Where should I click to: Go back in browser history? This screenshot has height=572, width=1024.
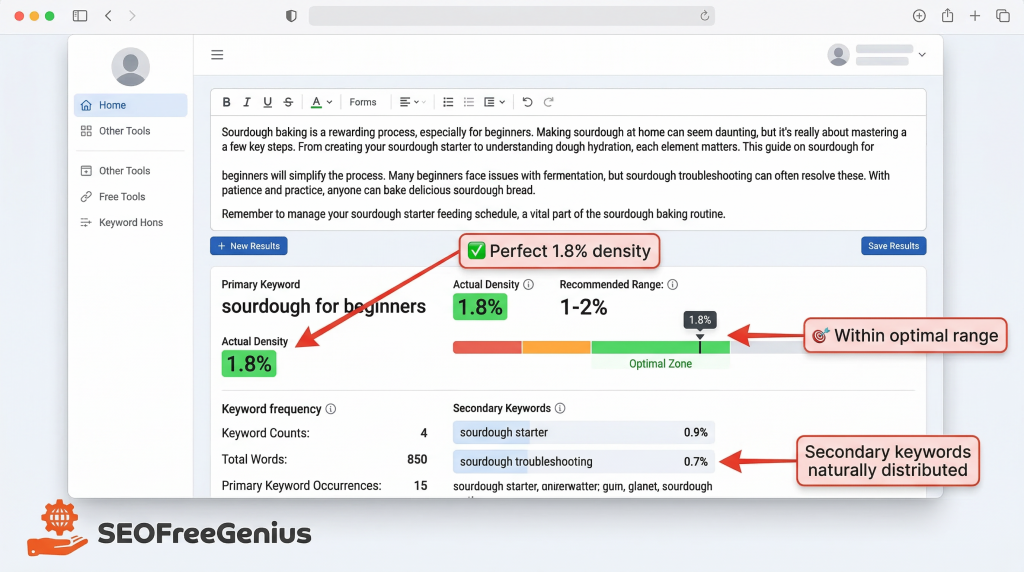coord(108,16)
